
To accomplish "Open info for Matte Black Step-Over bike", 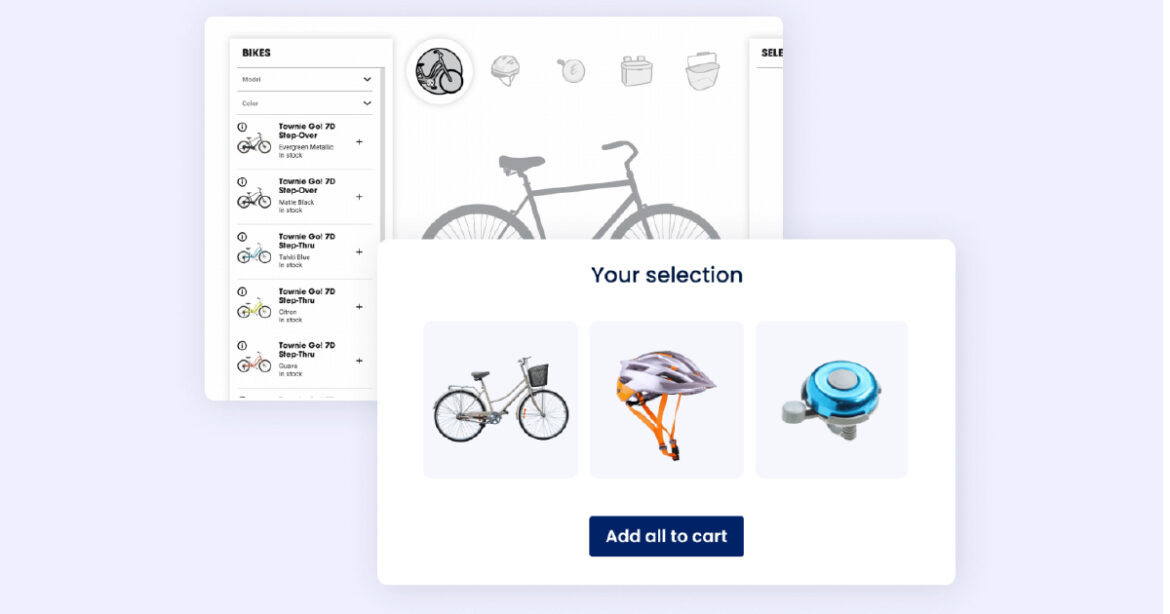I will click(x=242, y=182).
